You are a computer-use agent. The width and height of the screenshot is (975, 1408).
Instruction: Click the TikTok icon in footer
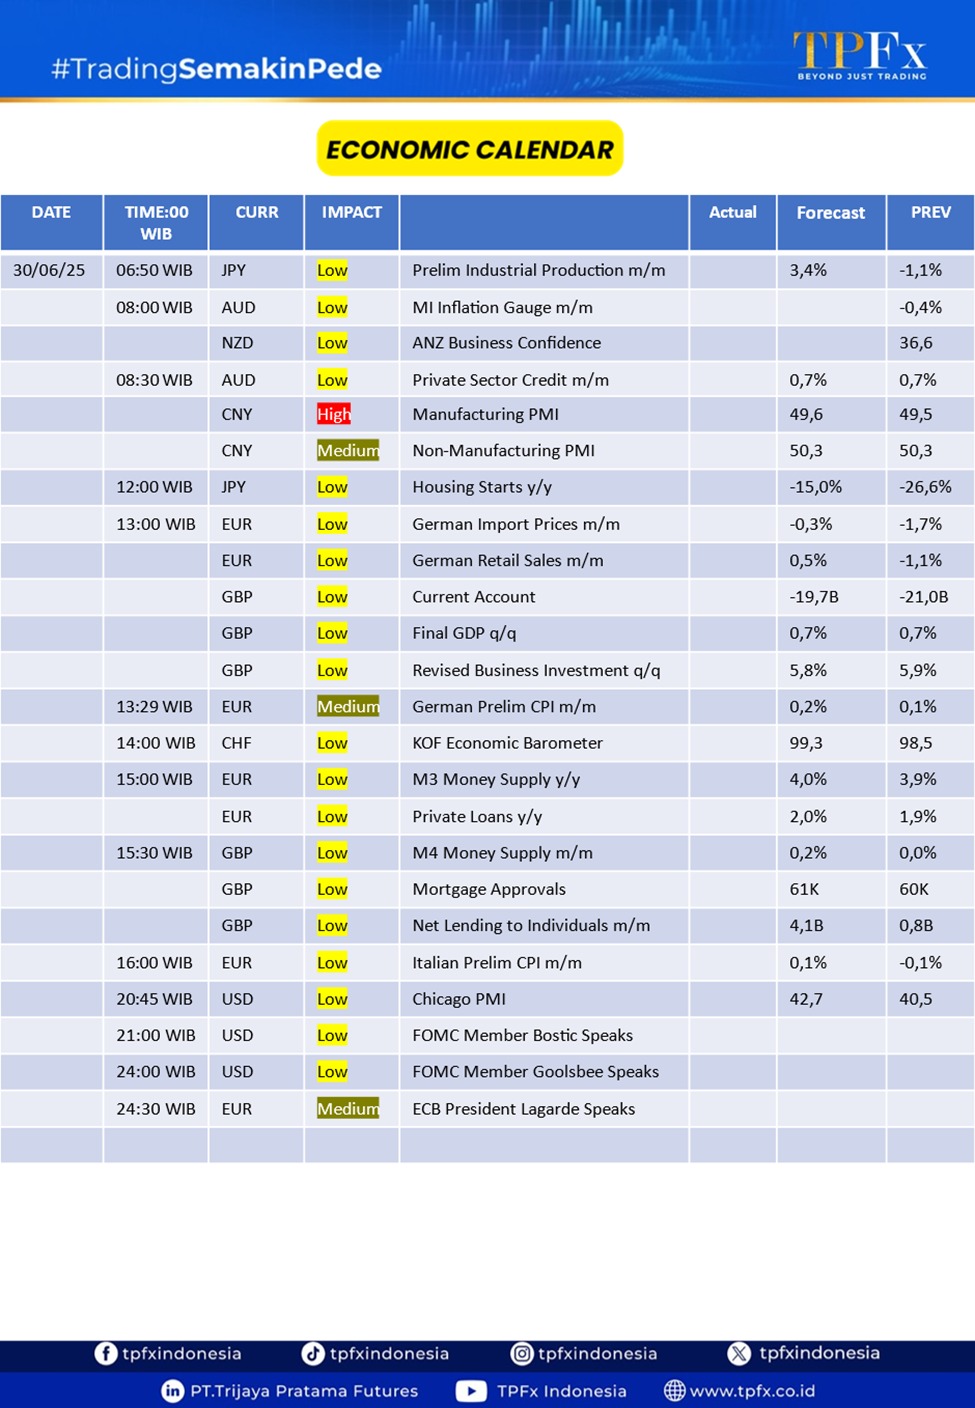point(313,1353)
